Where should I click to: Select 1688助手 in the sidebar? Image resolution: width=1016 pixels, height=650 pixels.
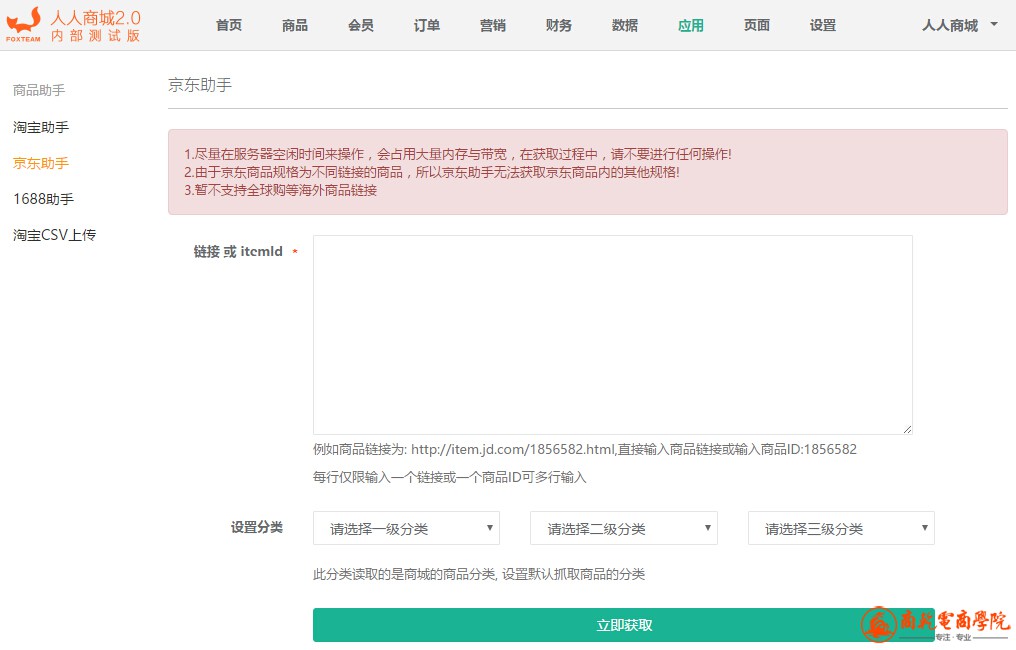coord(43,199)
